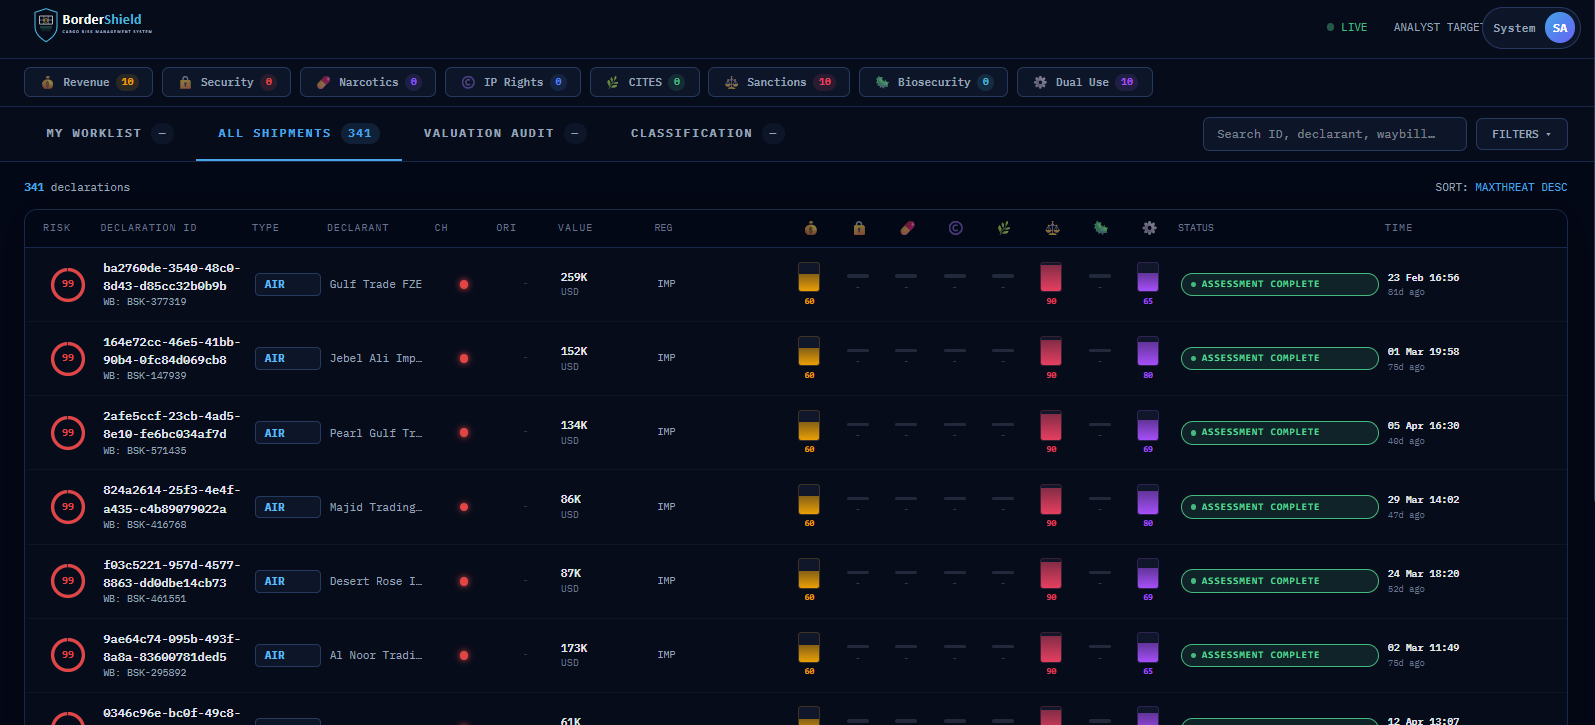Open the Biosecurity category chip
This screenshot has width=1595, height=725.
pos(933,82)
